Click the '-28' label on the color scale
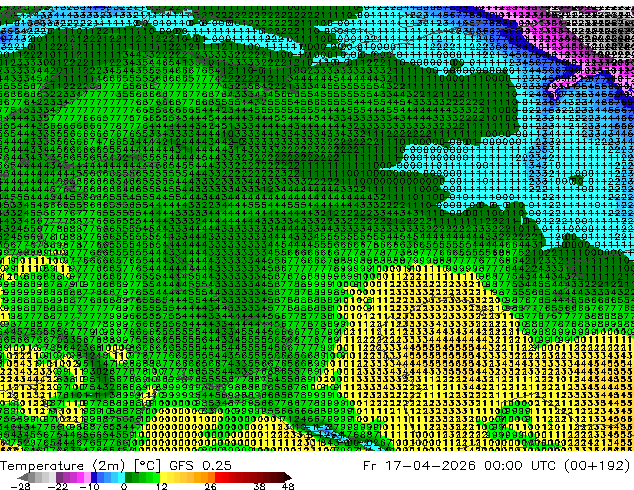Image resolution: width=634 pixels, height=490 pixels. (x=20, y=486)
